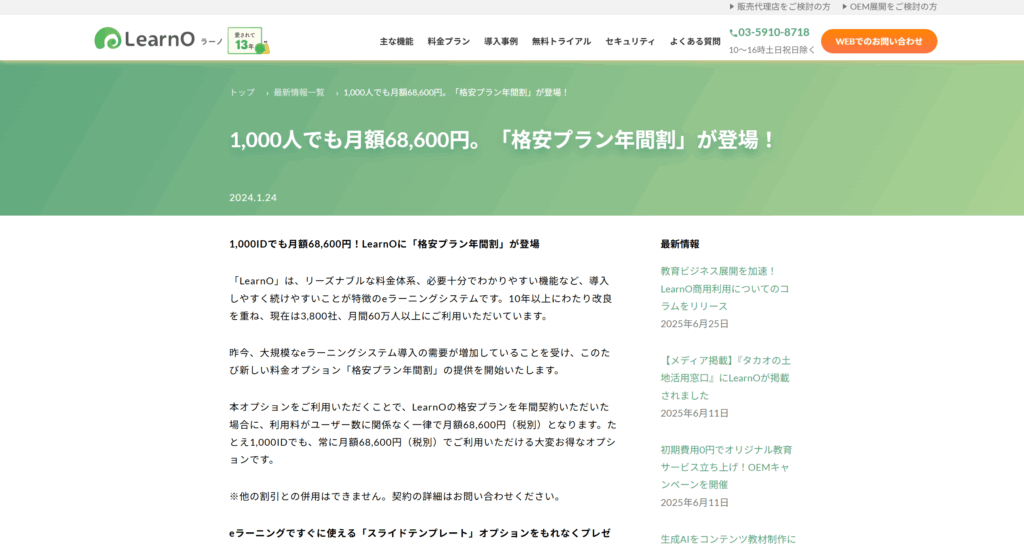Click the date 2025年6月25日

click(x=694, y=324)
